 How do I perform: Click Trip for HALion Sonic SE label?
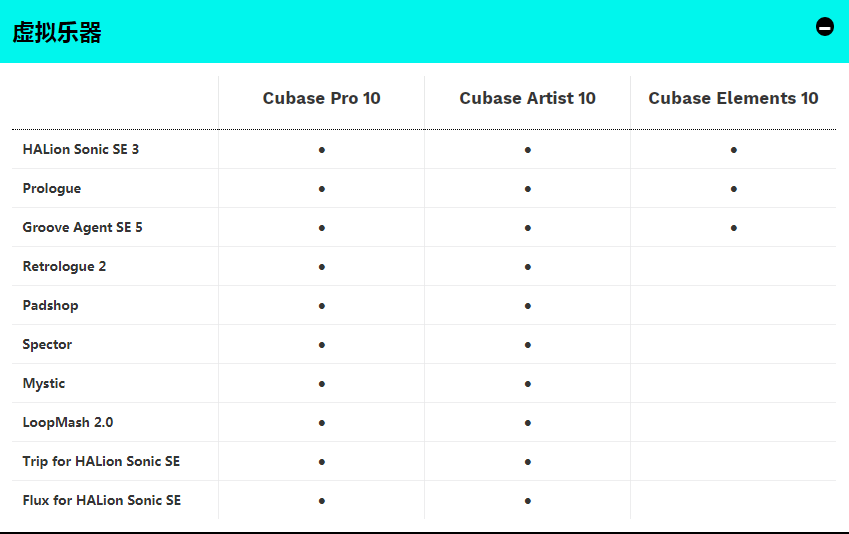click(101, 461)
